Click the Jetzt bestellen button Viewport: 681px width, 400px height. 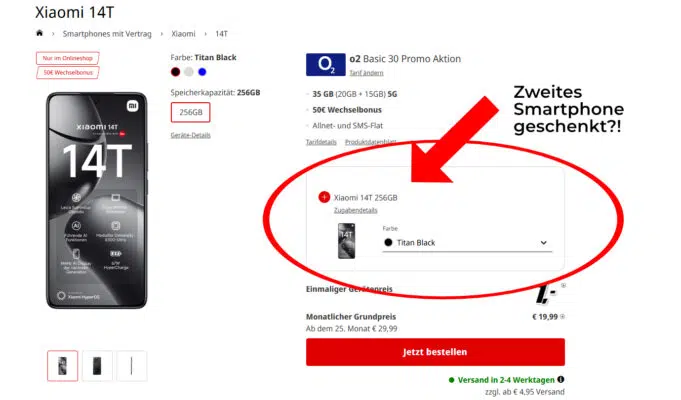[435, 352]
